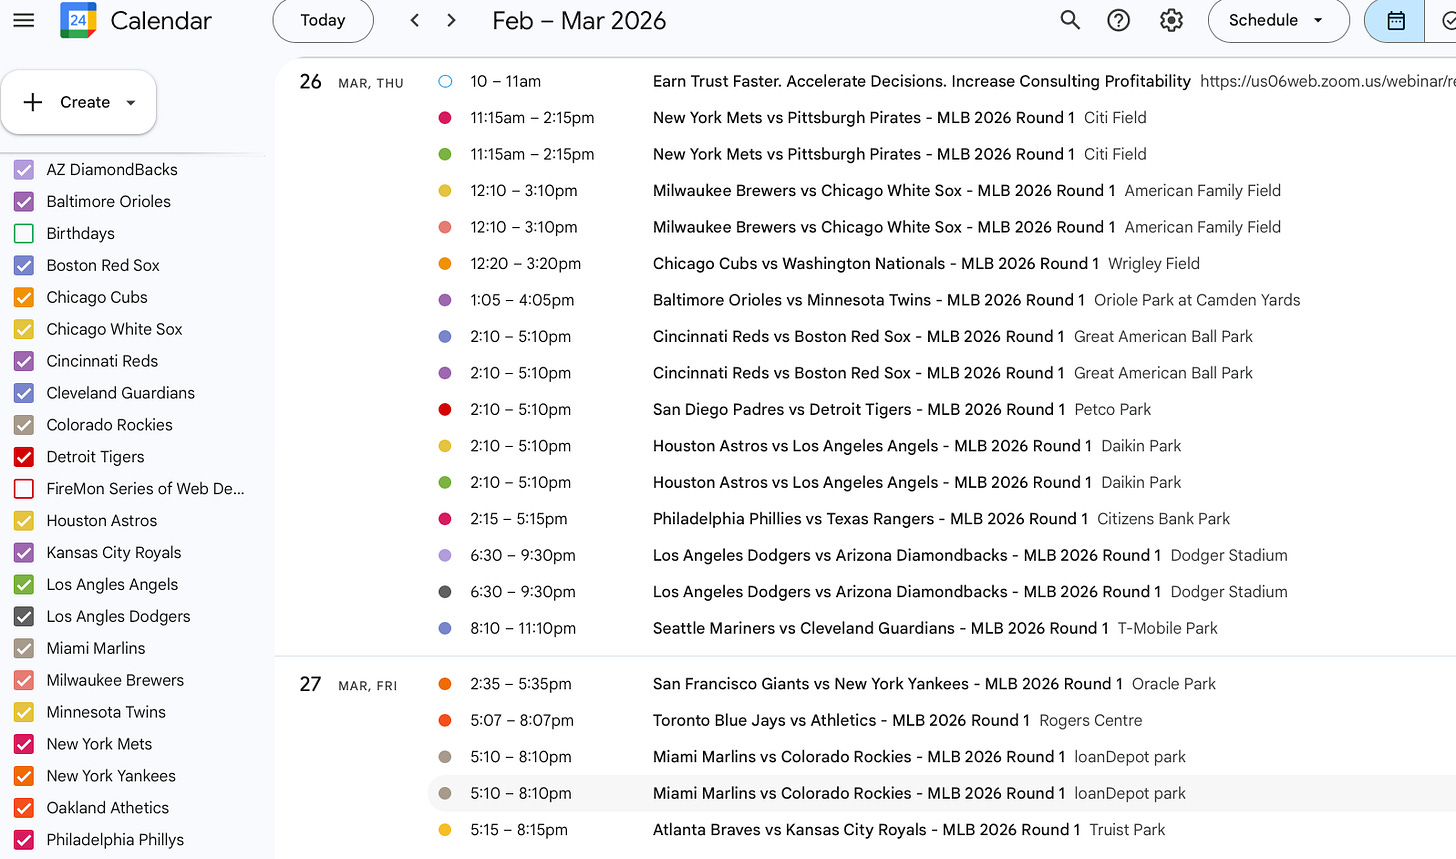
Task: Click Oracle Park location text
Action: click(1174, 684)
